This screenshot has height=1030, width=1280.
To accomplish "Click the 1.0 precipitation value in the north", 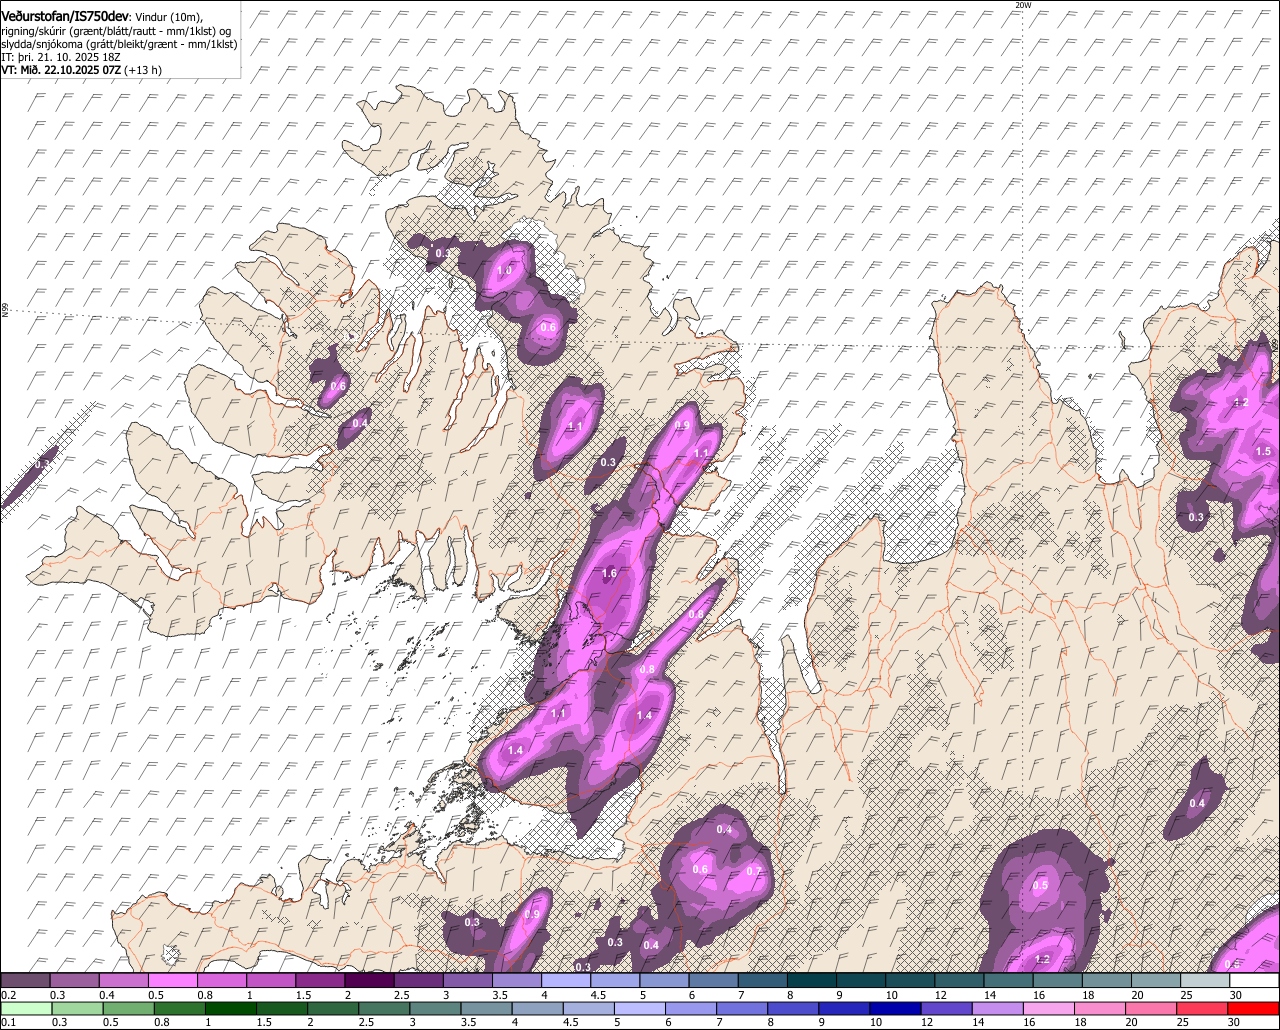I will [x=505, y=271].
